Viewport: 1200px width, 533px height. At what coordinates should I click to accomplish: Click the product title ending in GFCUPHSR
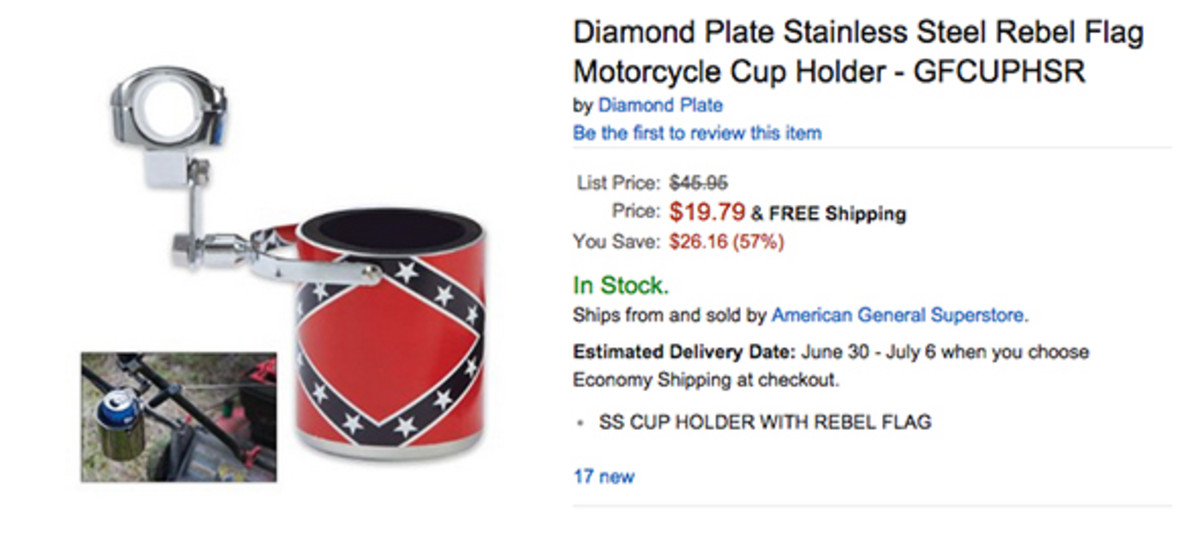857,52
